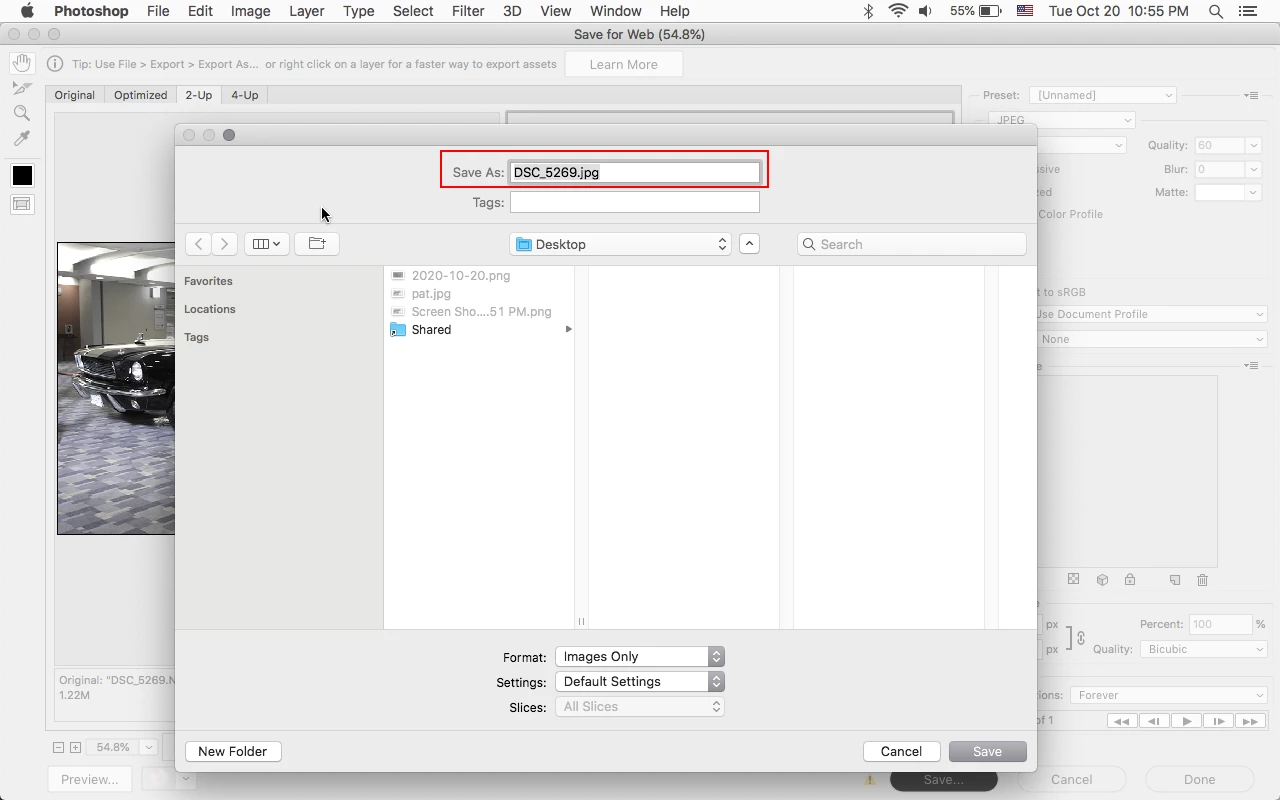
Task: Click the Favorites sidebar heading
Action: 208,281
